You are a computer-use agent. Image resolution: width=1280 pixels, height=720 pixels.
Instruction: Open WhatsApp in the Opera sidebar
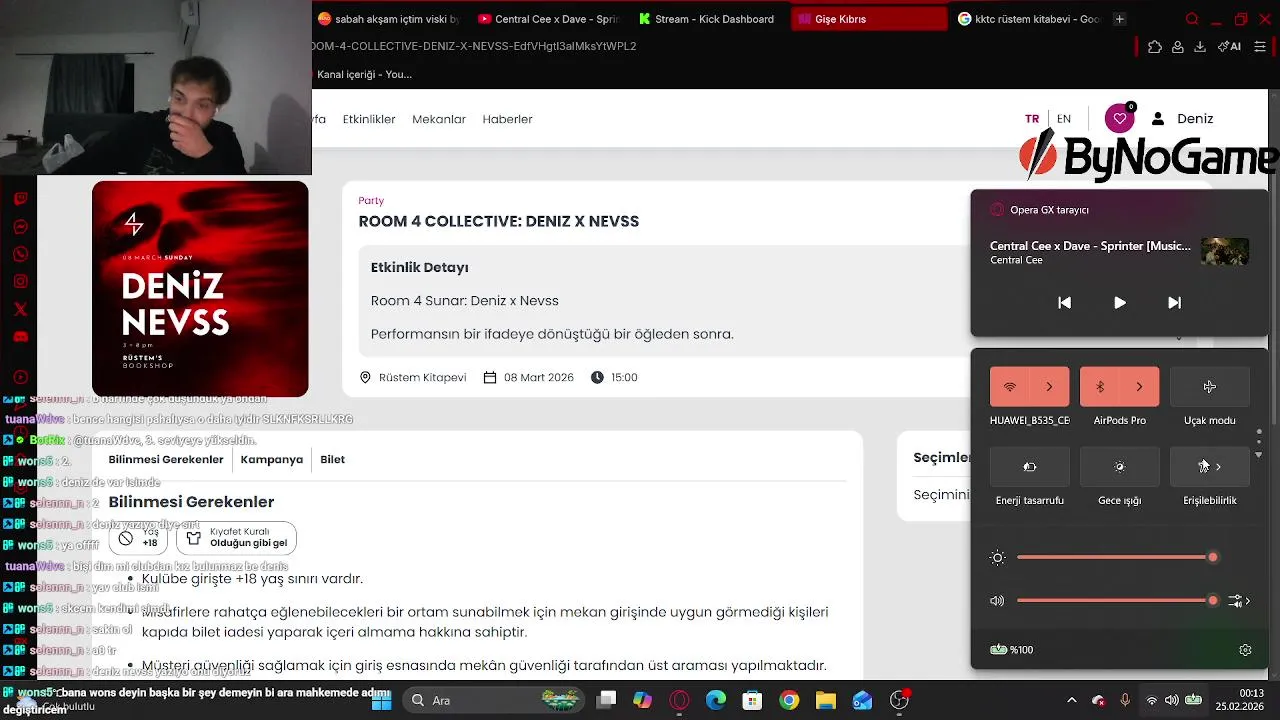coord(20,254)
